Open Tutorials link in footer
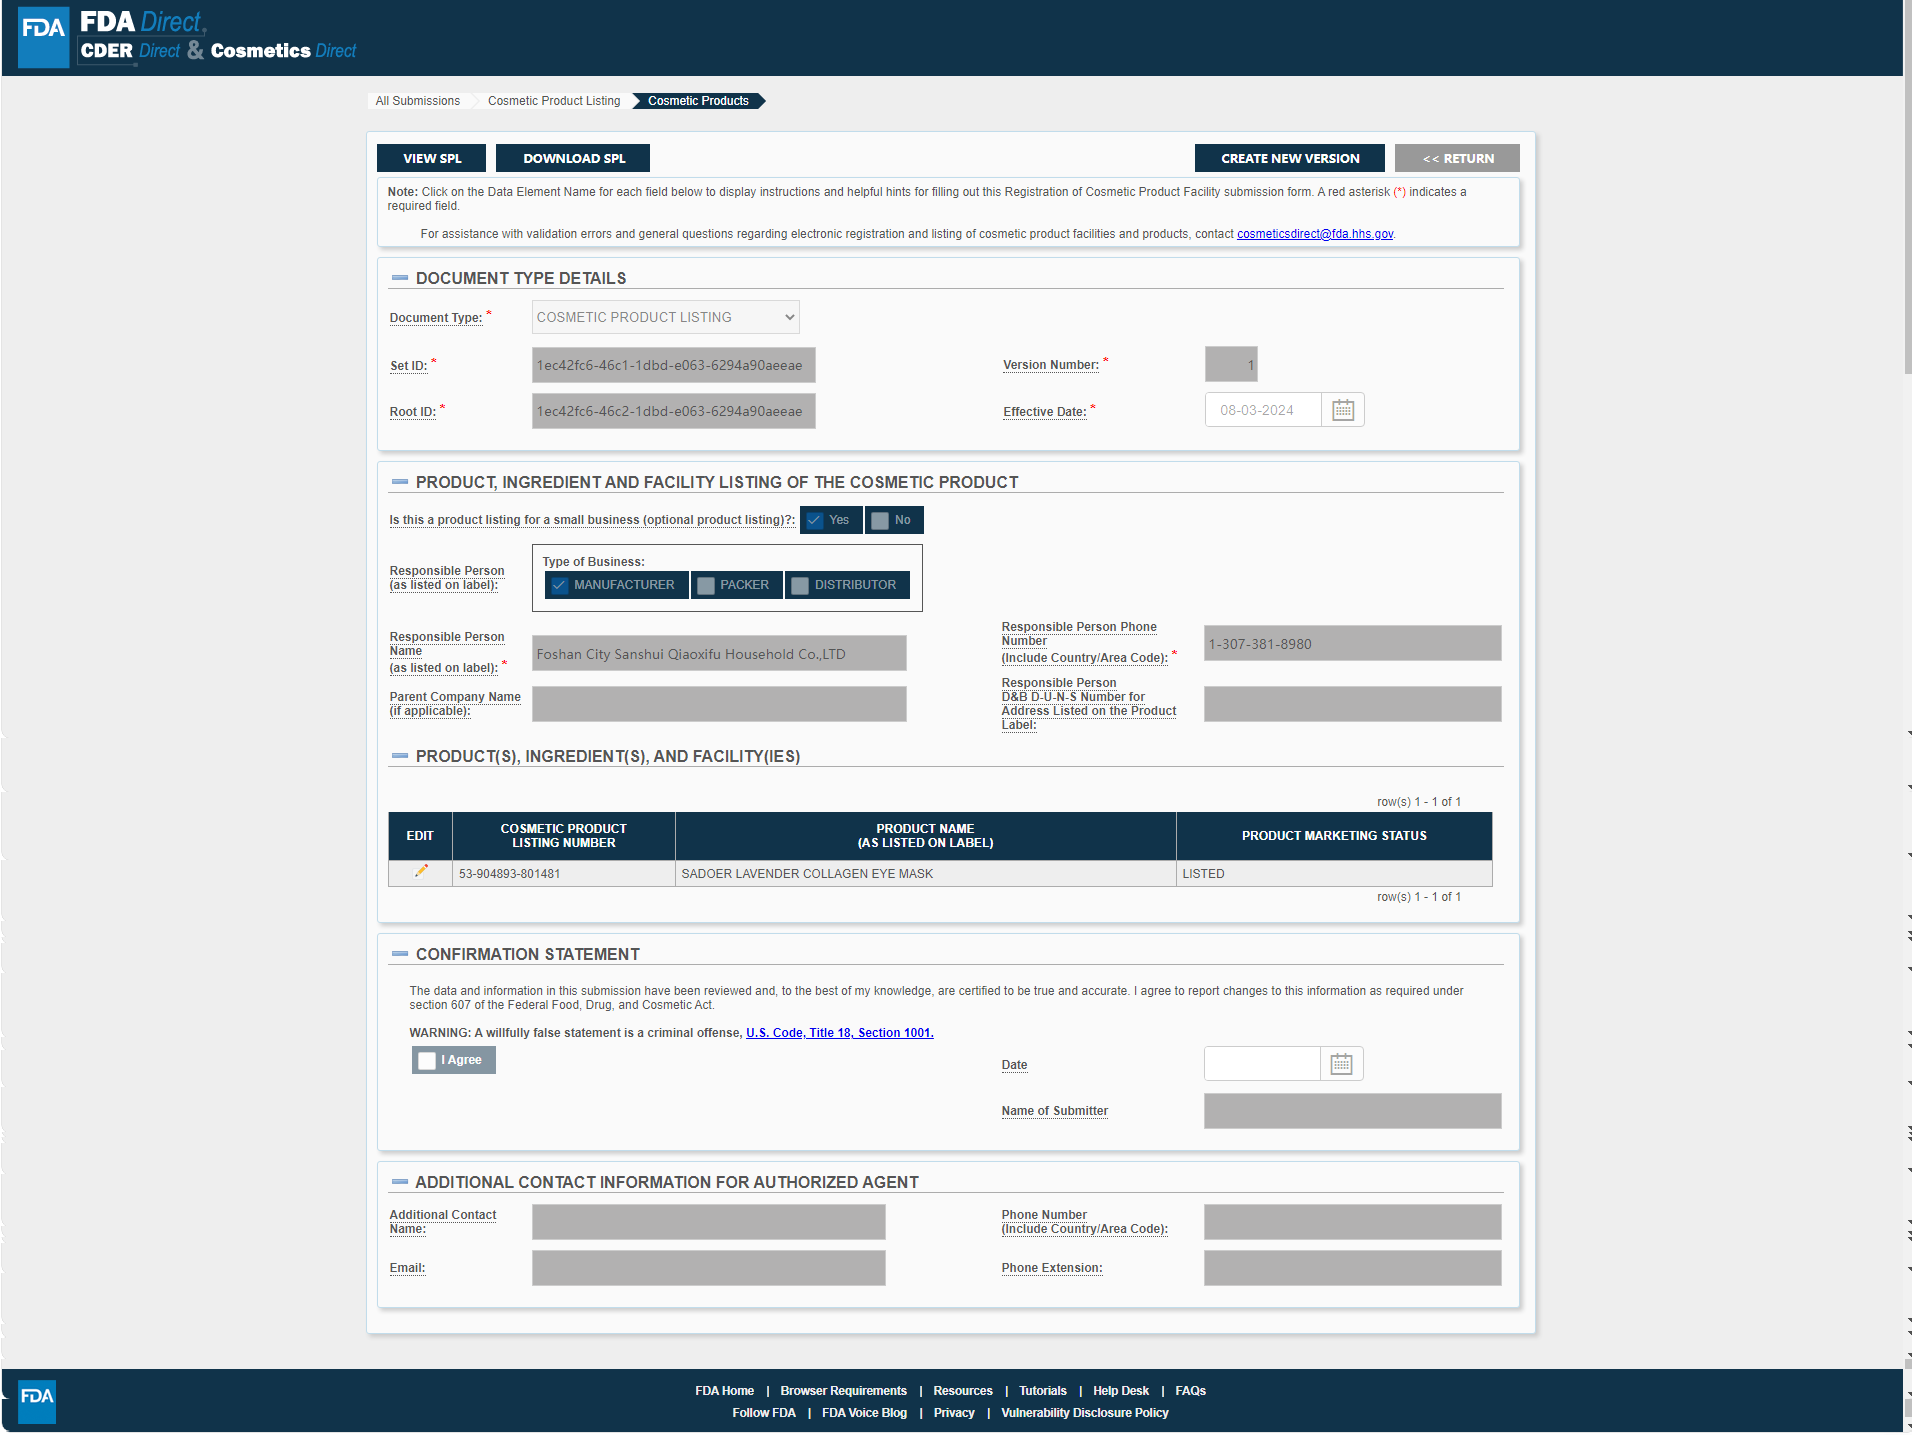This screenshot has width=1912, height=1435. (x=1042, y=1392)
